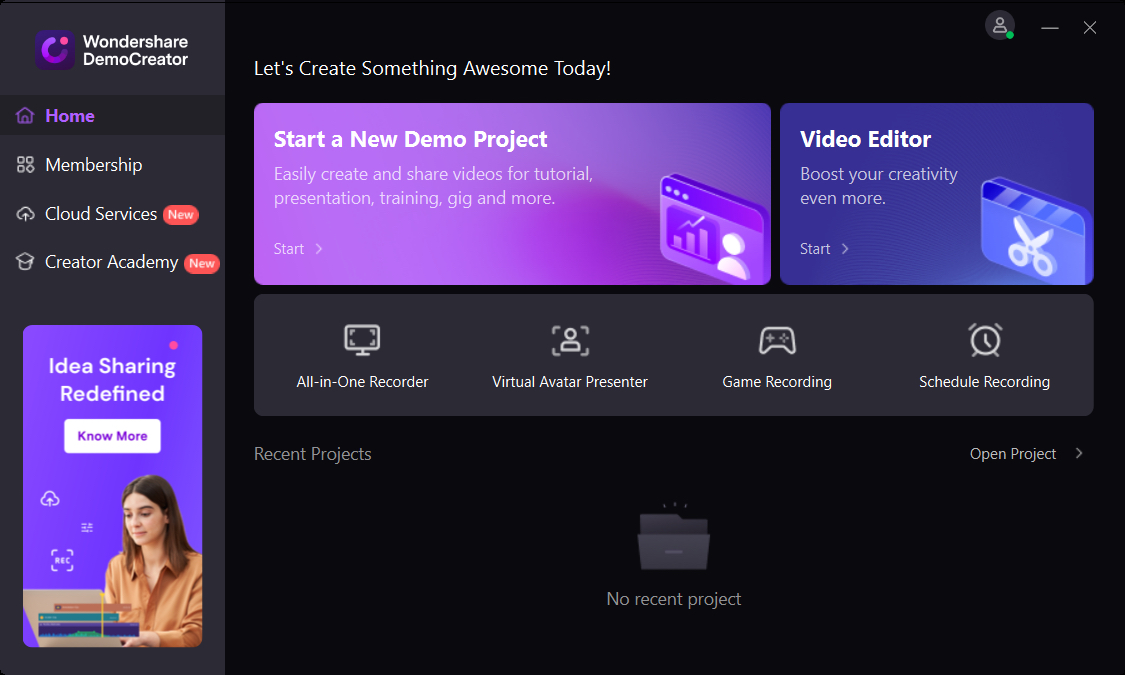Click the Recent Projects heading
Image resolution: width=1125 pixels, height=675 pixels.
coord(313,454)
